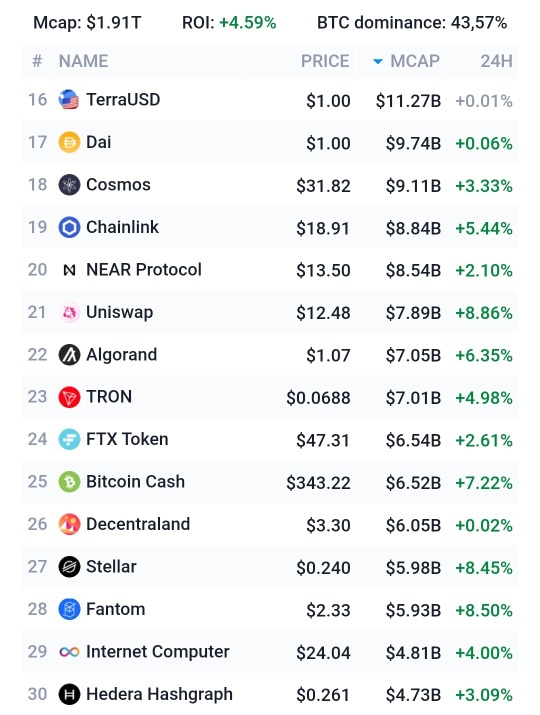The height and width of the screenshot is (715, 540).
Task: Click the Hedera Hashgraph H icon
Action: pyautogui.click(x=69, y=694)
